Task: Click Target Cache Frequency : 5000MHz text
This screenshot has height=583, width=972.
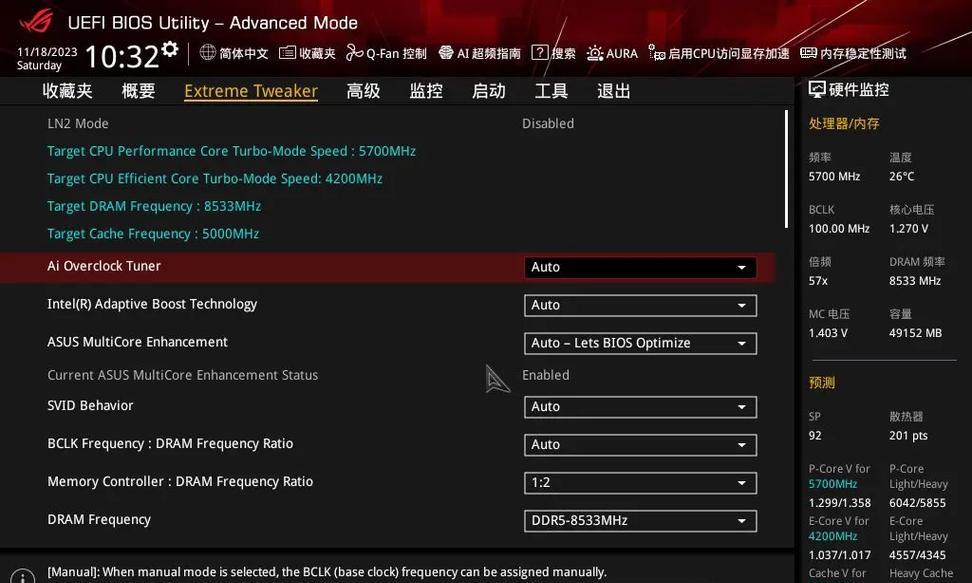Action: click(153, 234)
